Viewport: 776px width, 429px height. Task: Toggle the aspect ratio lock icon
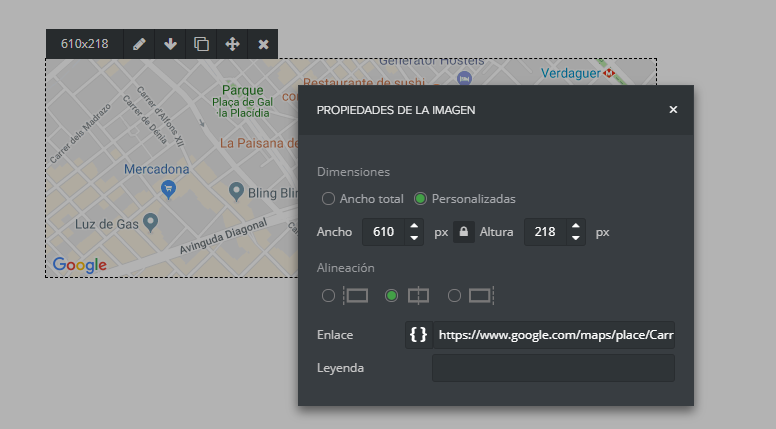pos(464,232)
